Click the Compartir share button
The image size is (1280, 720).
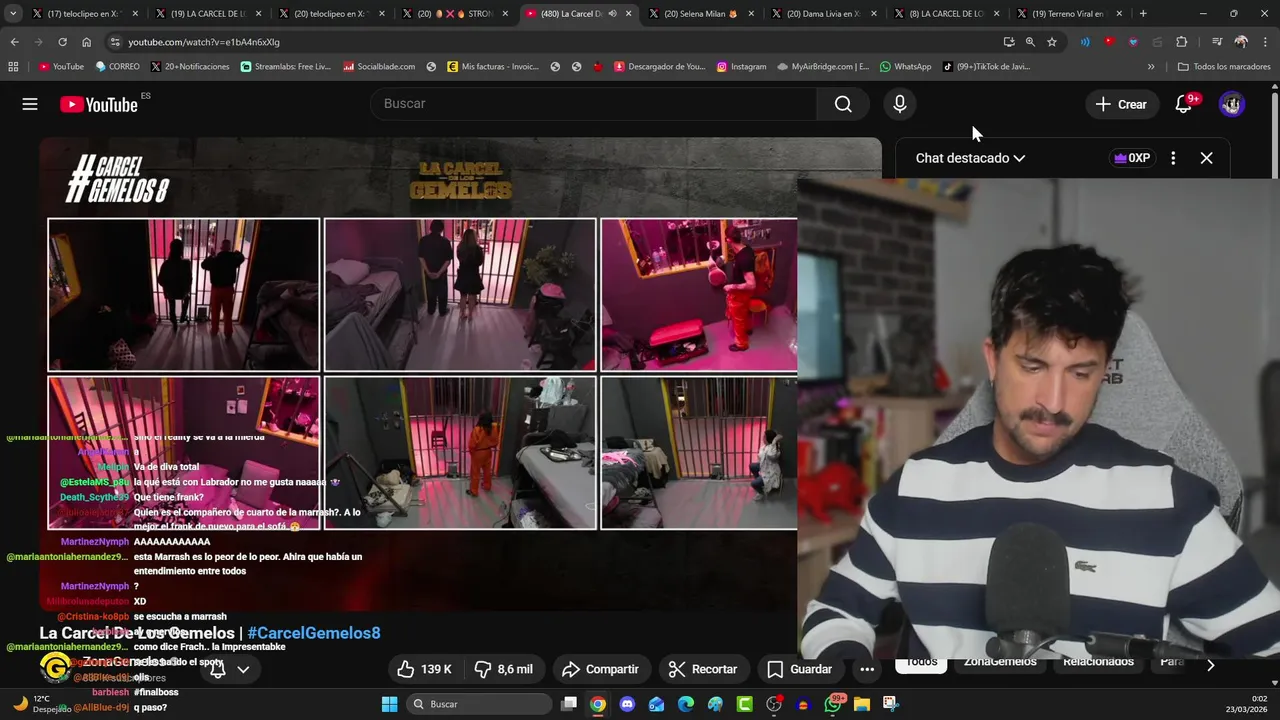[x=600, y=669]
